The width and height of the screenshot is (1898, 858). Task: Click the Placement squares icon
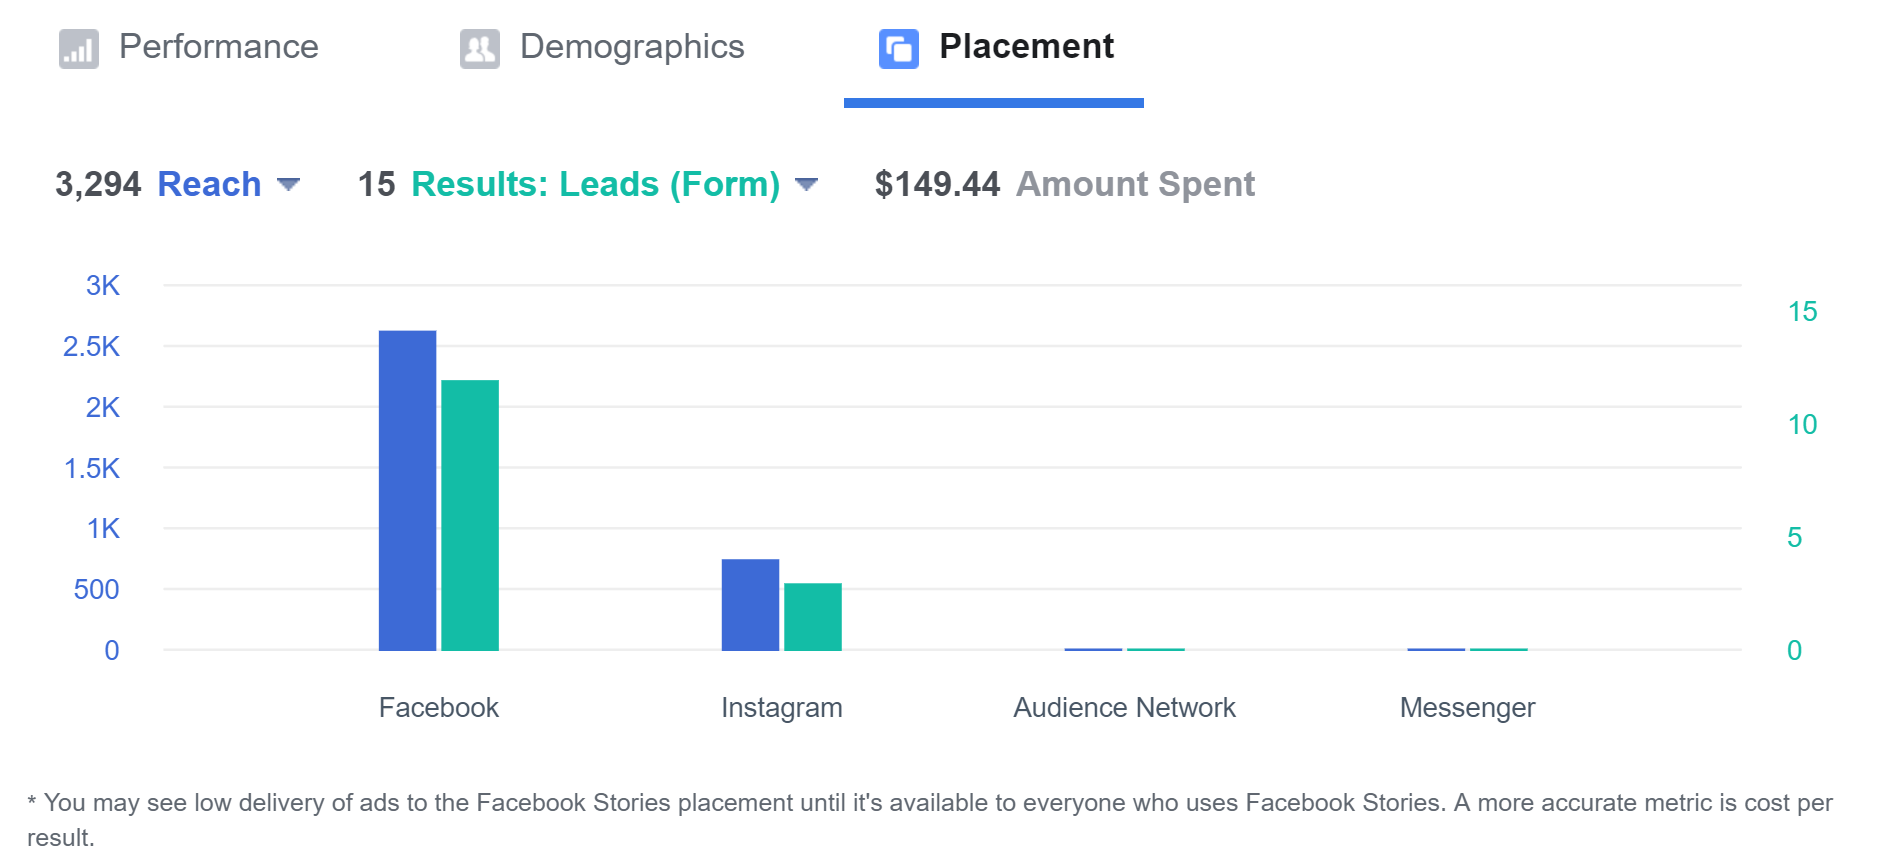(898, 48)
